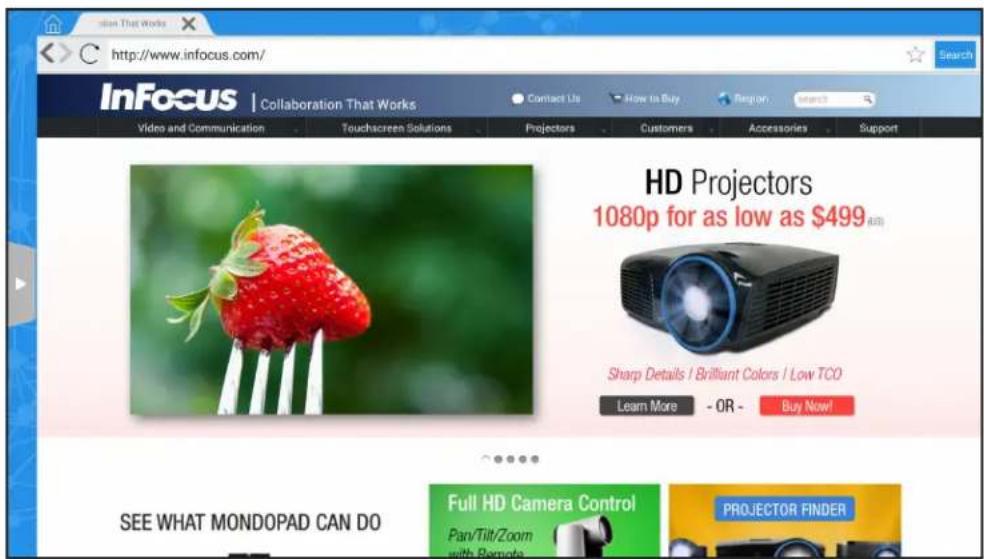The image size is (984, 559).
Task: Open Contact Us link
Action: tap(546, 98)
